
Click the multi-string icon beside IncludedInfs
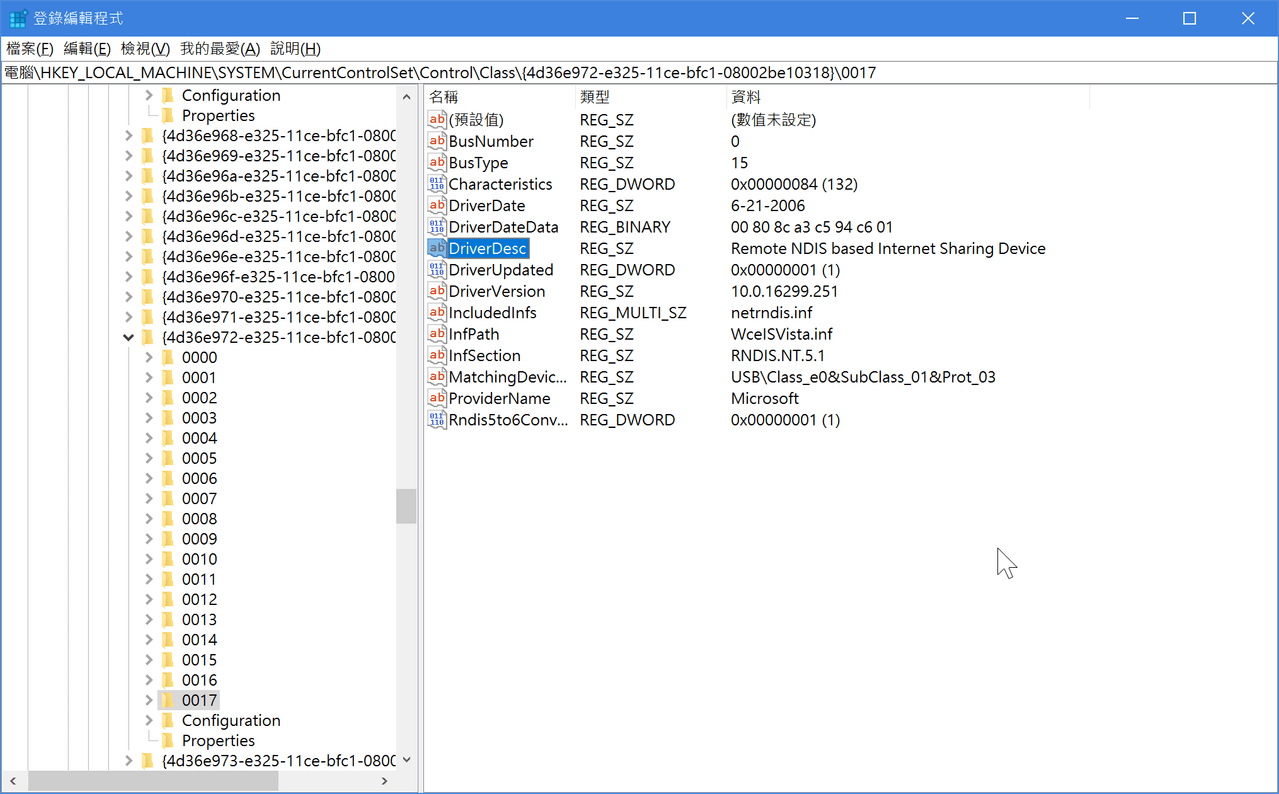pos(436,312)
